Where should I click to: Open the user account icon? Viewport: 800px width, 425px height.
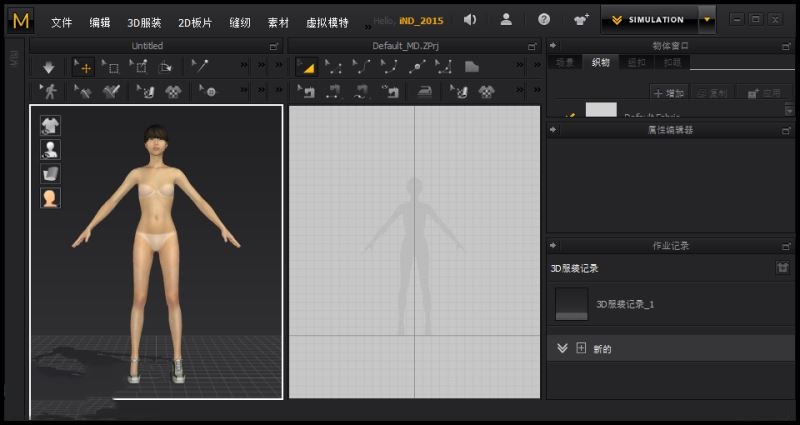[x=507, y=19]
